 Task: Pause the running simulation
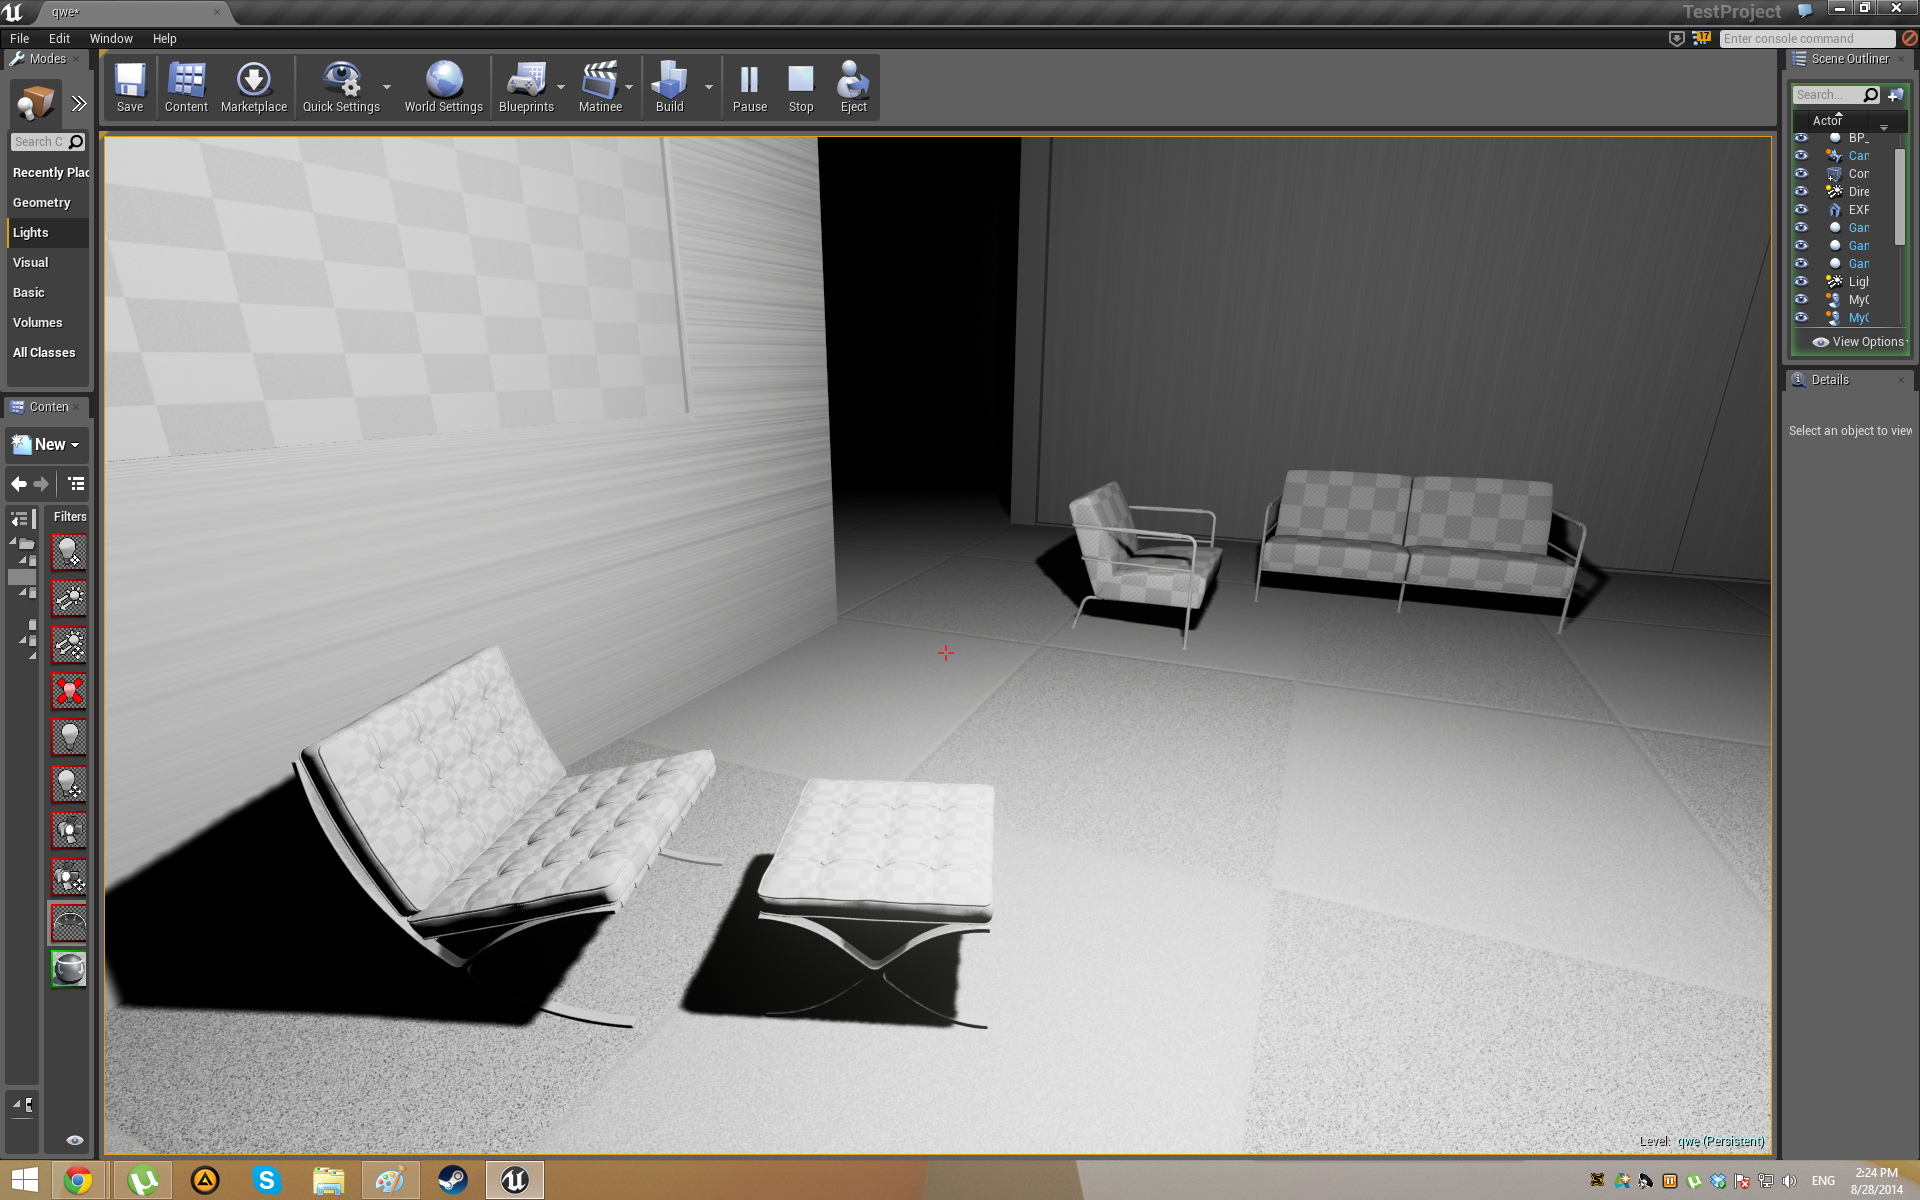pyautogui.click(x=749, y=88)
